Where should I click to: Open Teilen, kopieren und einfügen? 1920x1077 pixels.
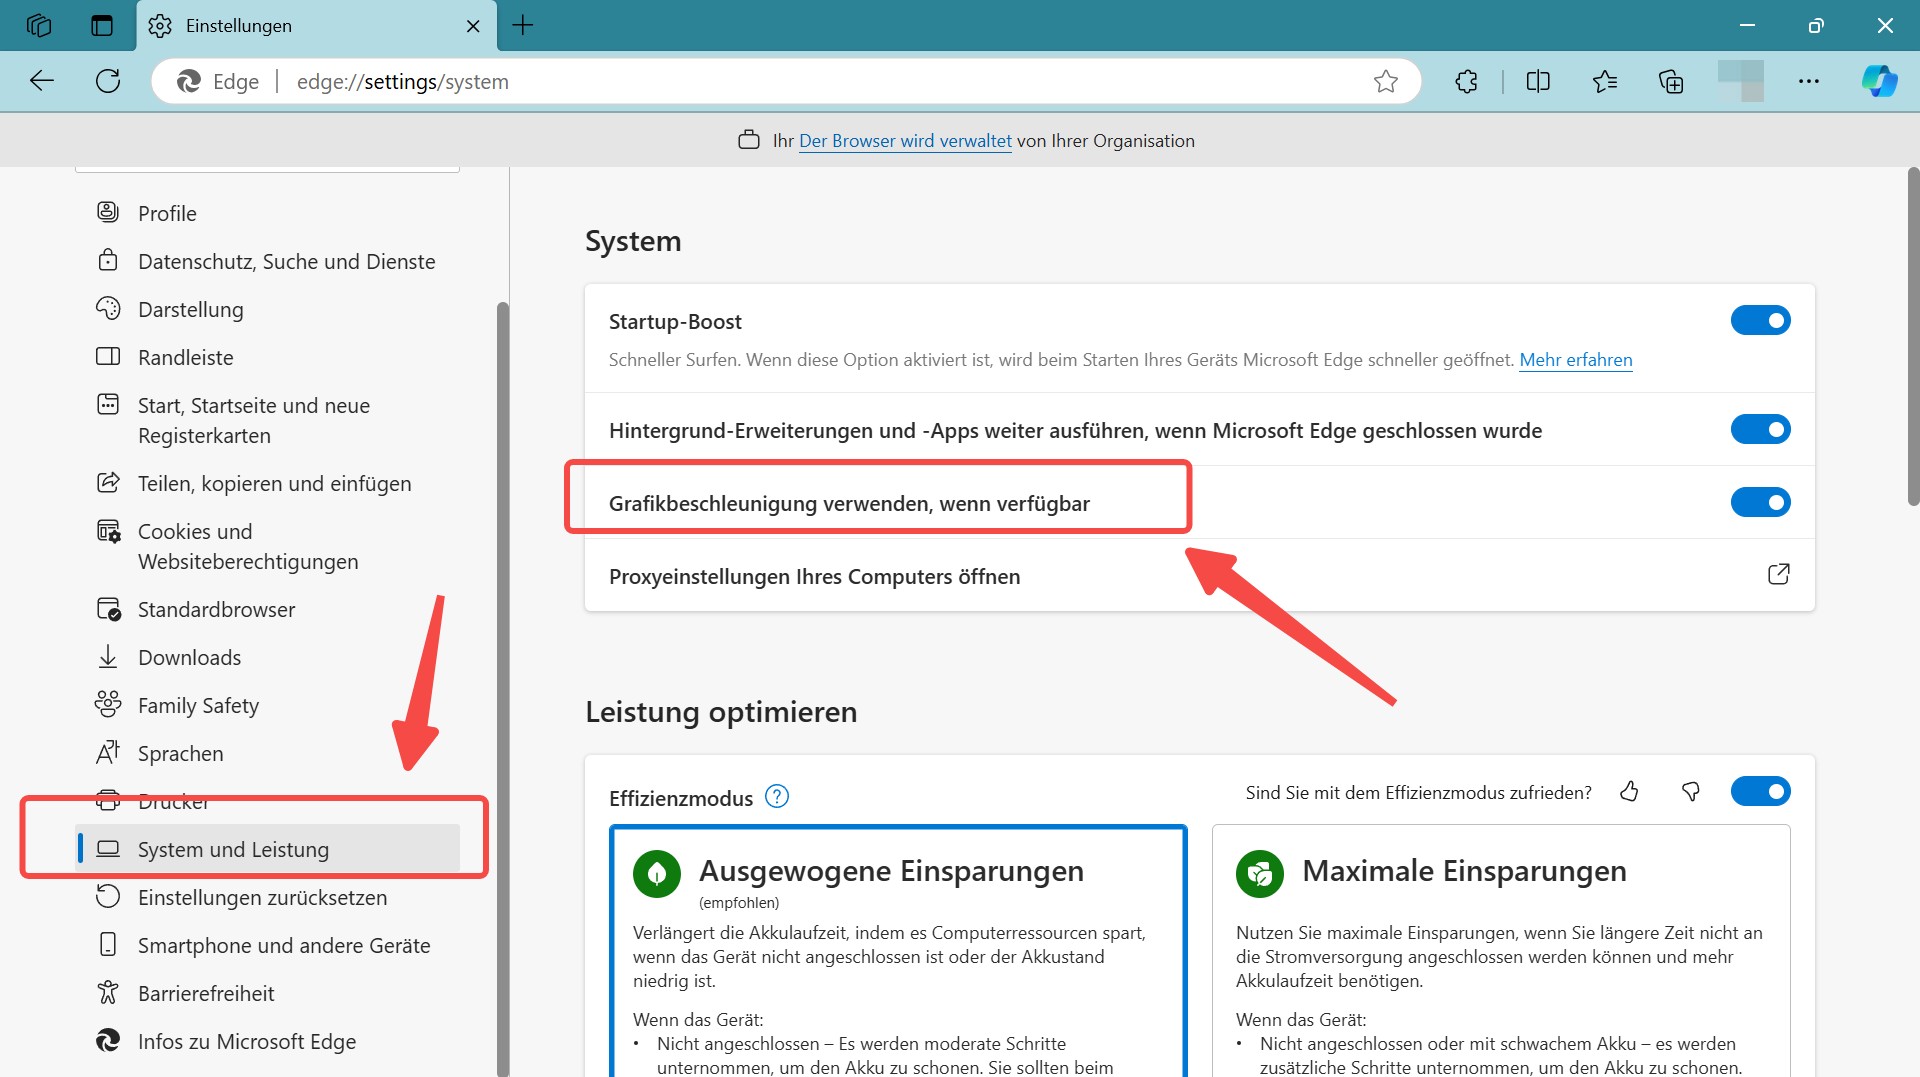tap(268, 483)
